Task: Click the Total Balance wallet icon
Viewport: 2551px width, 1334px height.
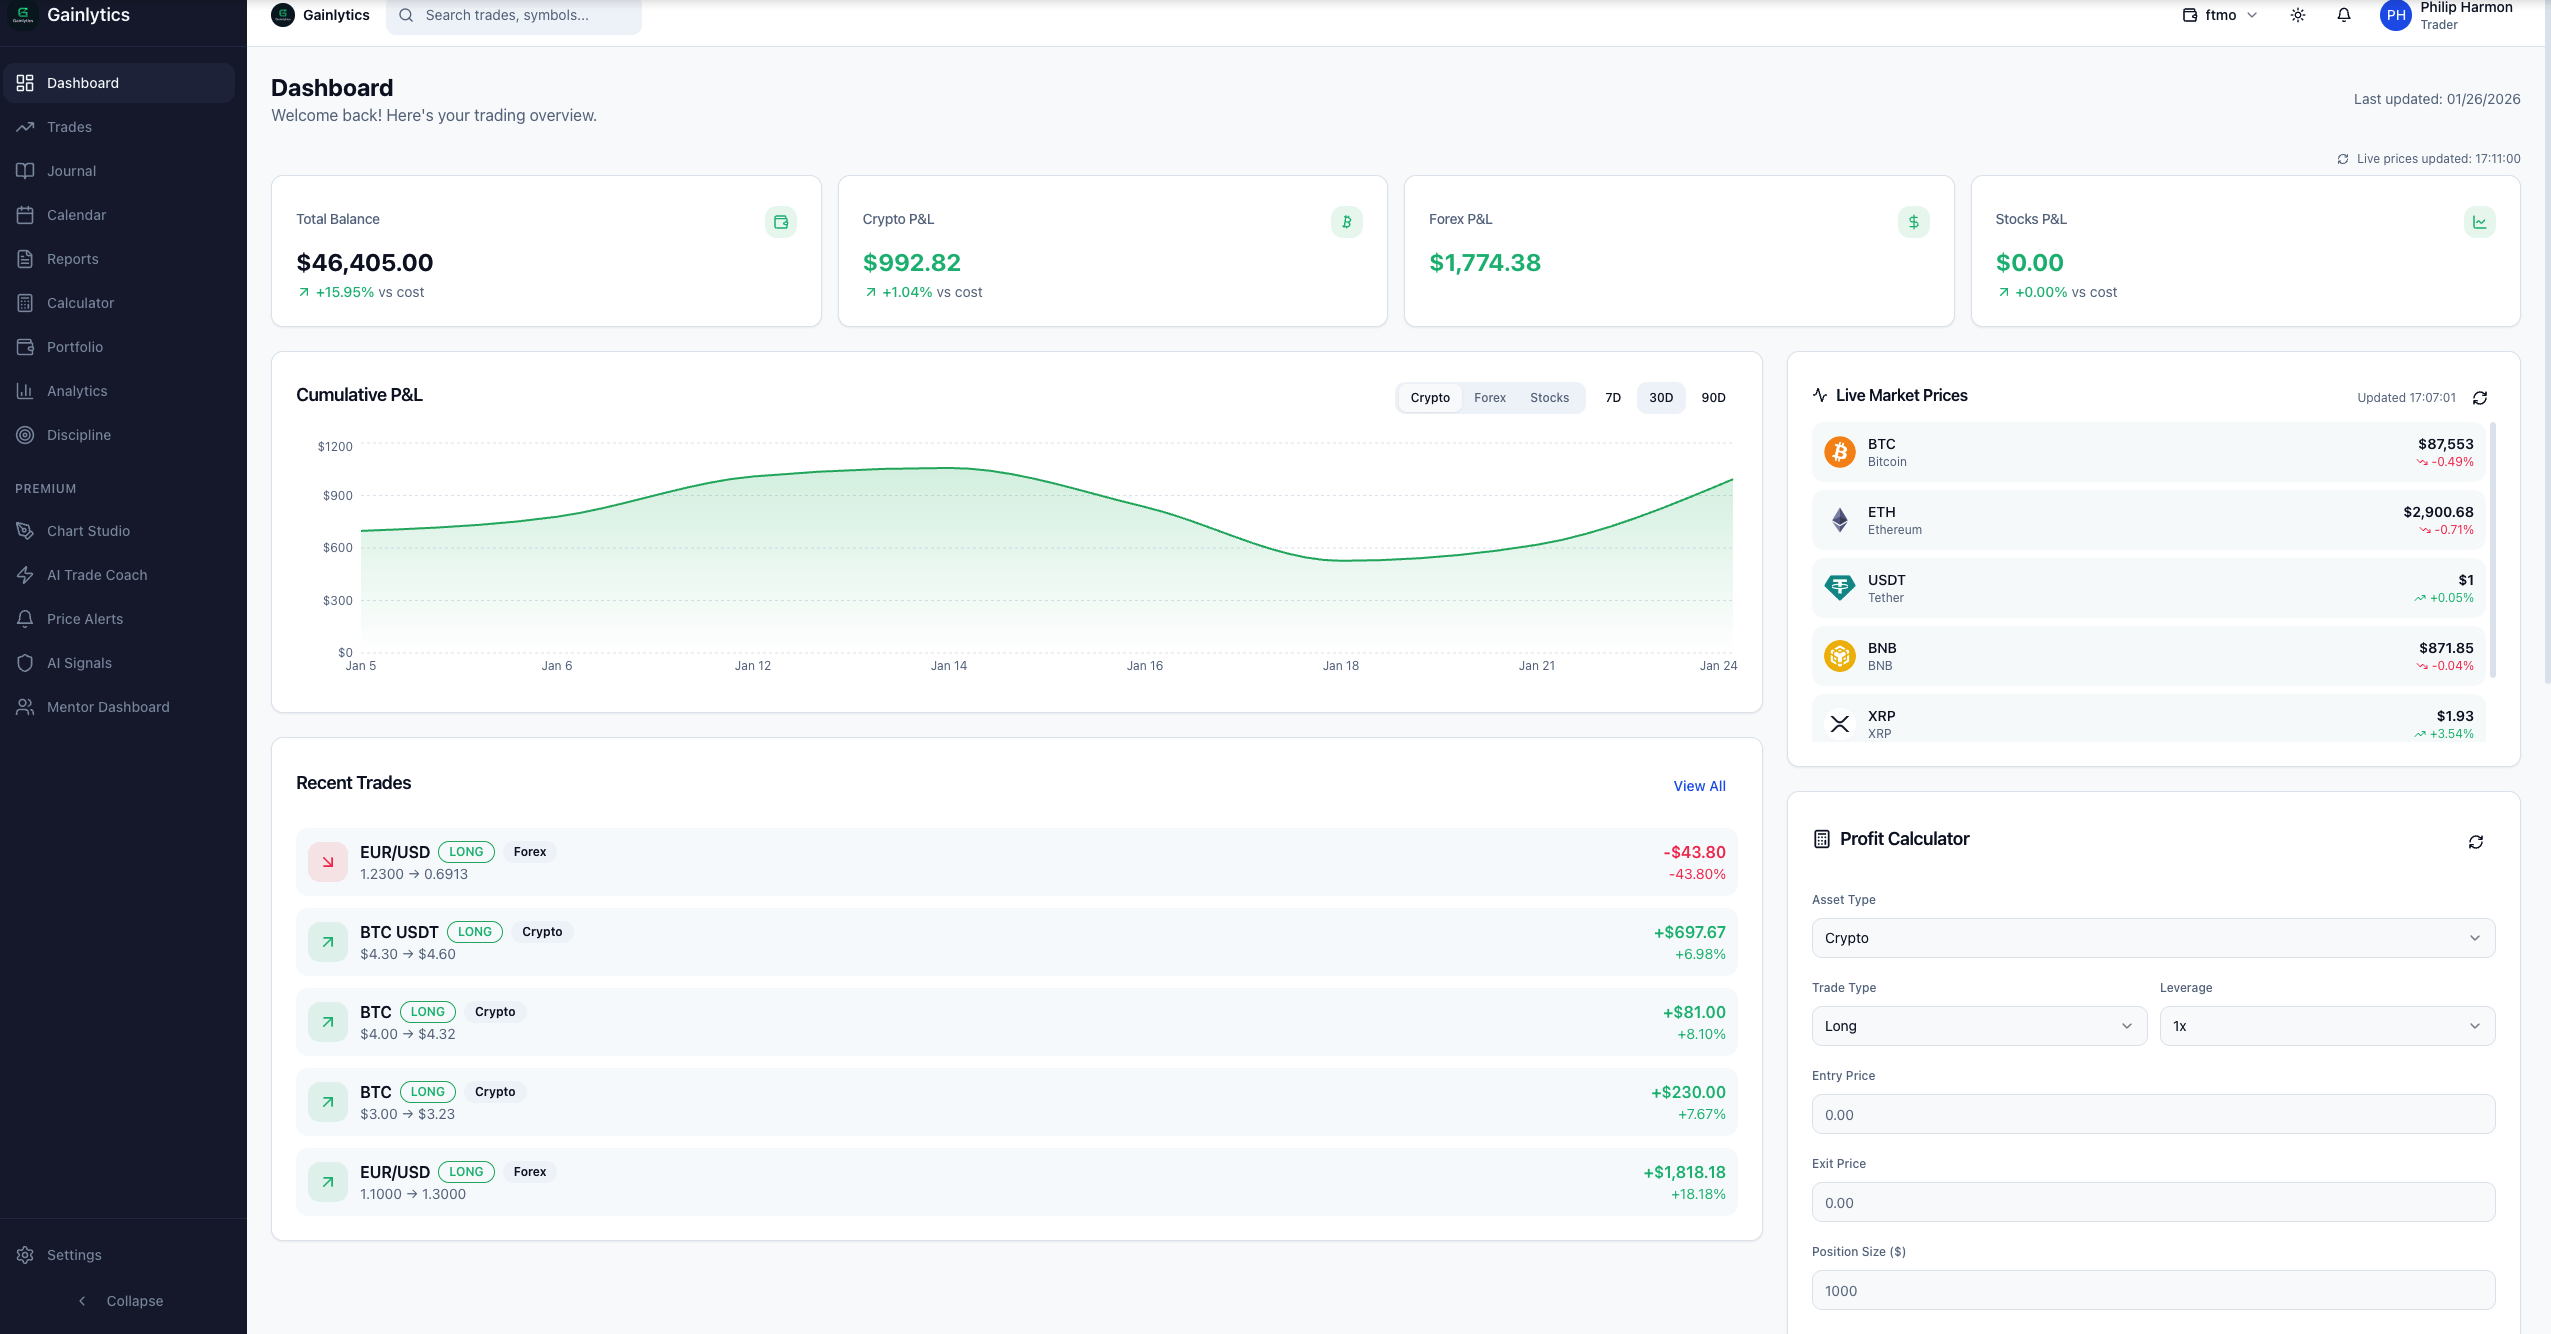Action: point(780,222)
